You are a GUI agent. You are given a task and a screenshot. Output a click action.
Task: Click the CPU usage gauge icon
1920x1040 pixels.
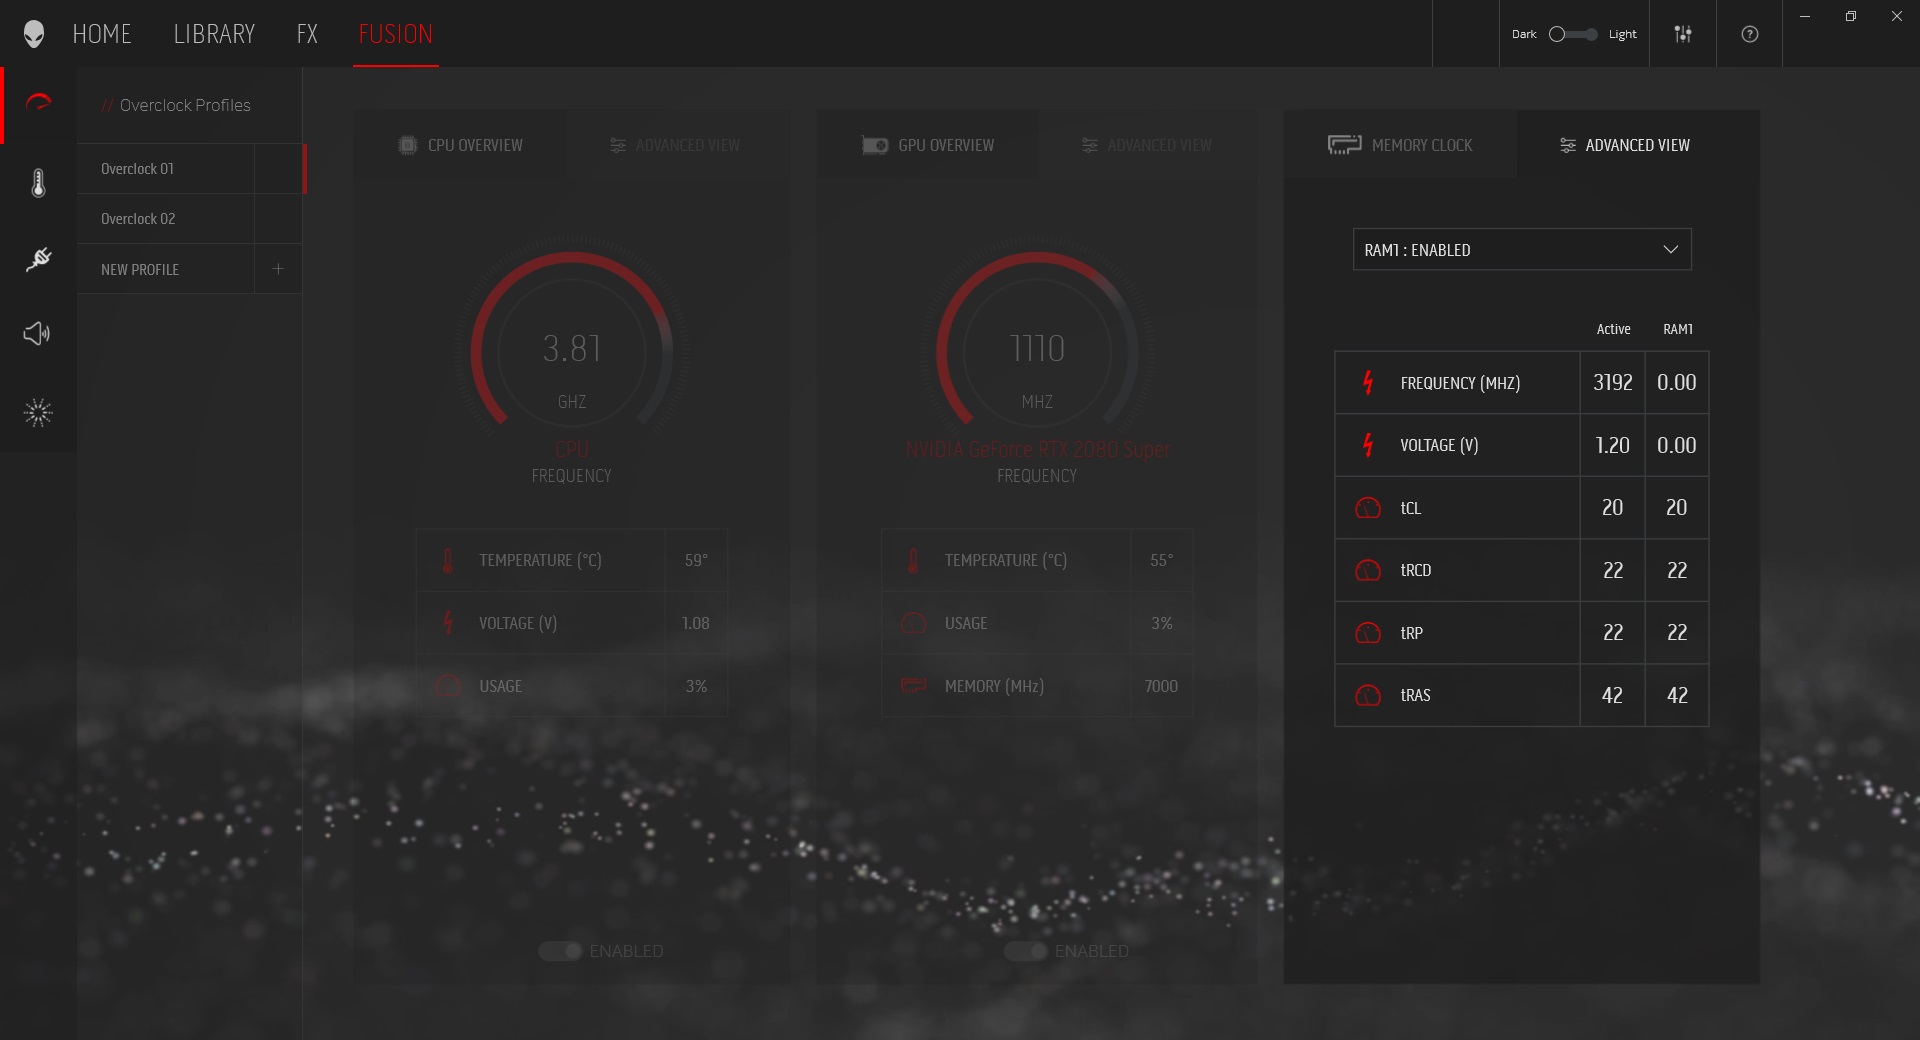(x=448, y=686)
